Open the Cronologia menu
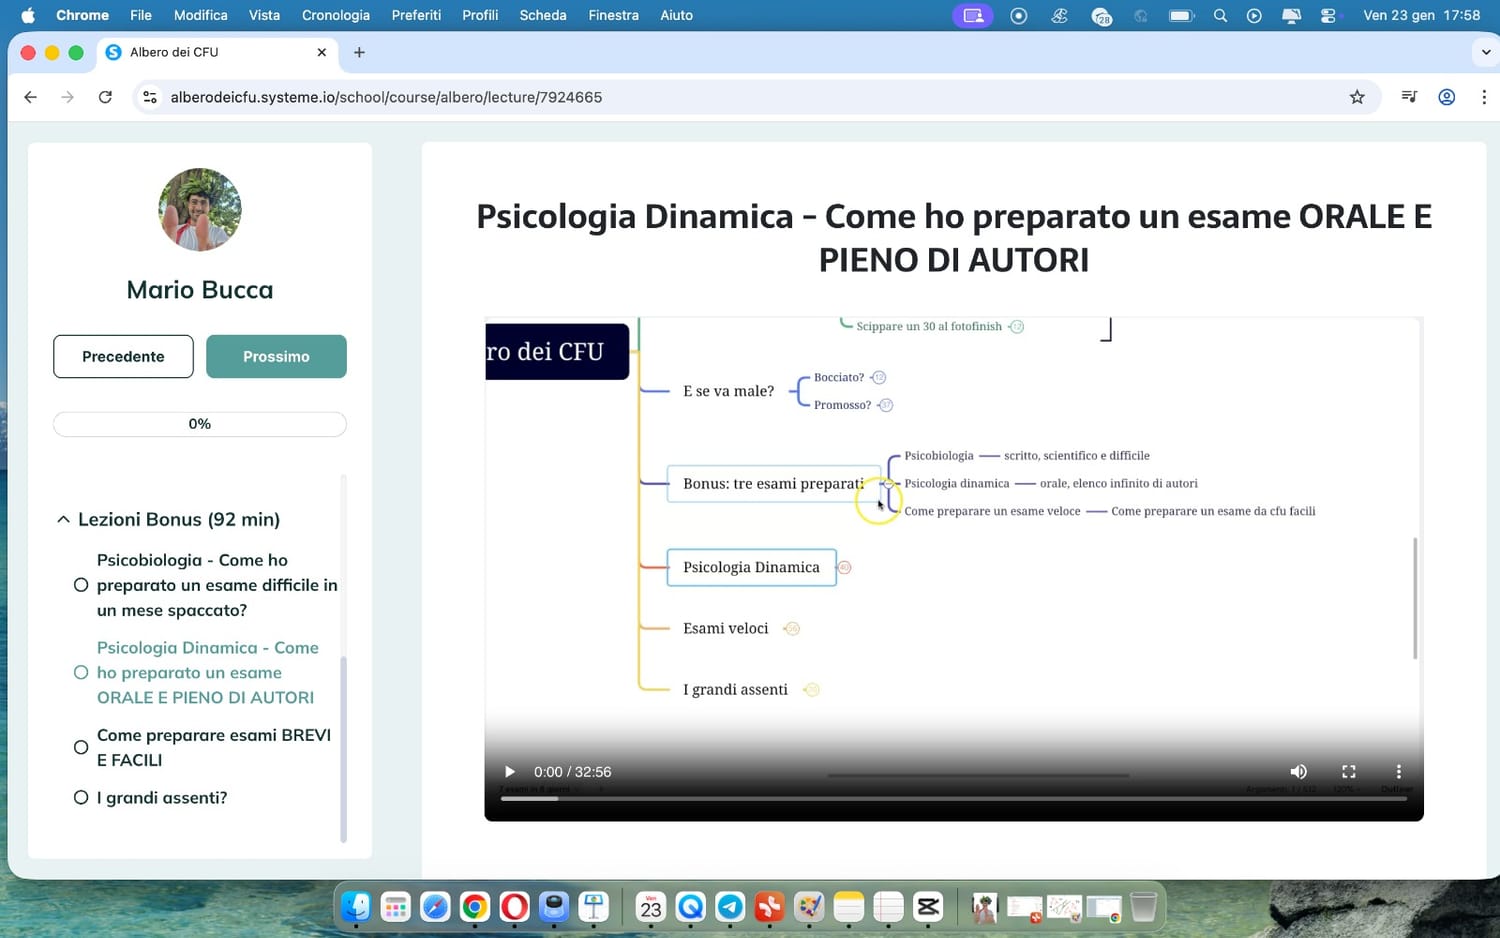This screenshot has height=938, width=1500. [336, 15]
